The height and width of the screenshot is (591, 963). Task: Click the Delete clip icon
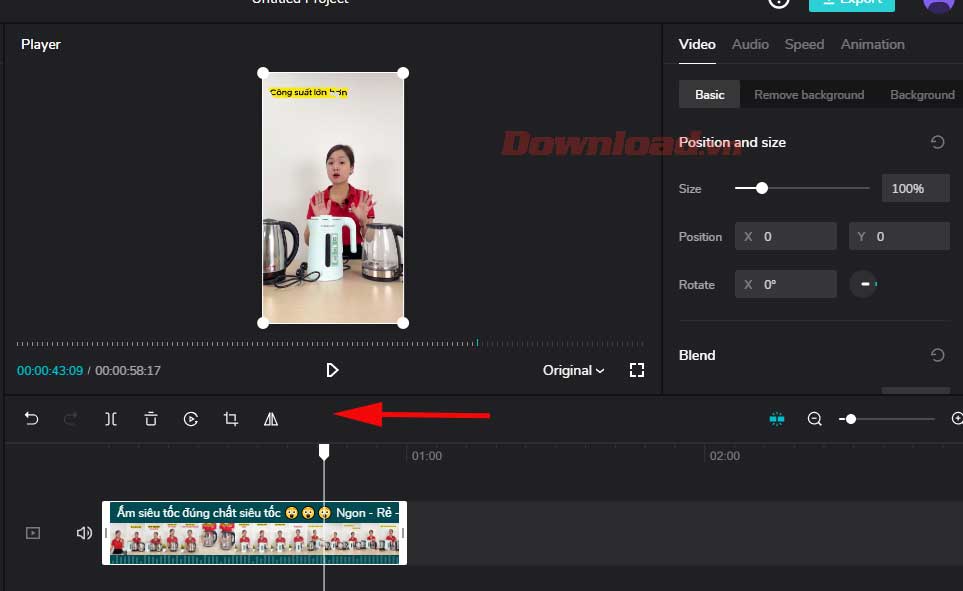(x=150, y=418)
